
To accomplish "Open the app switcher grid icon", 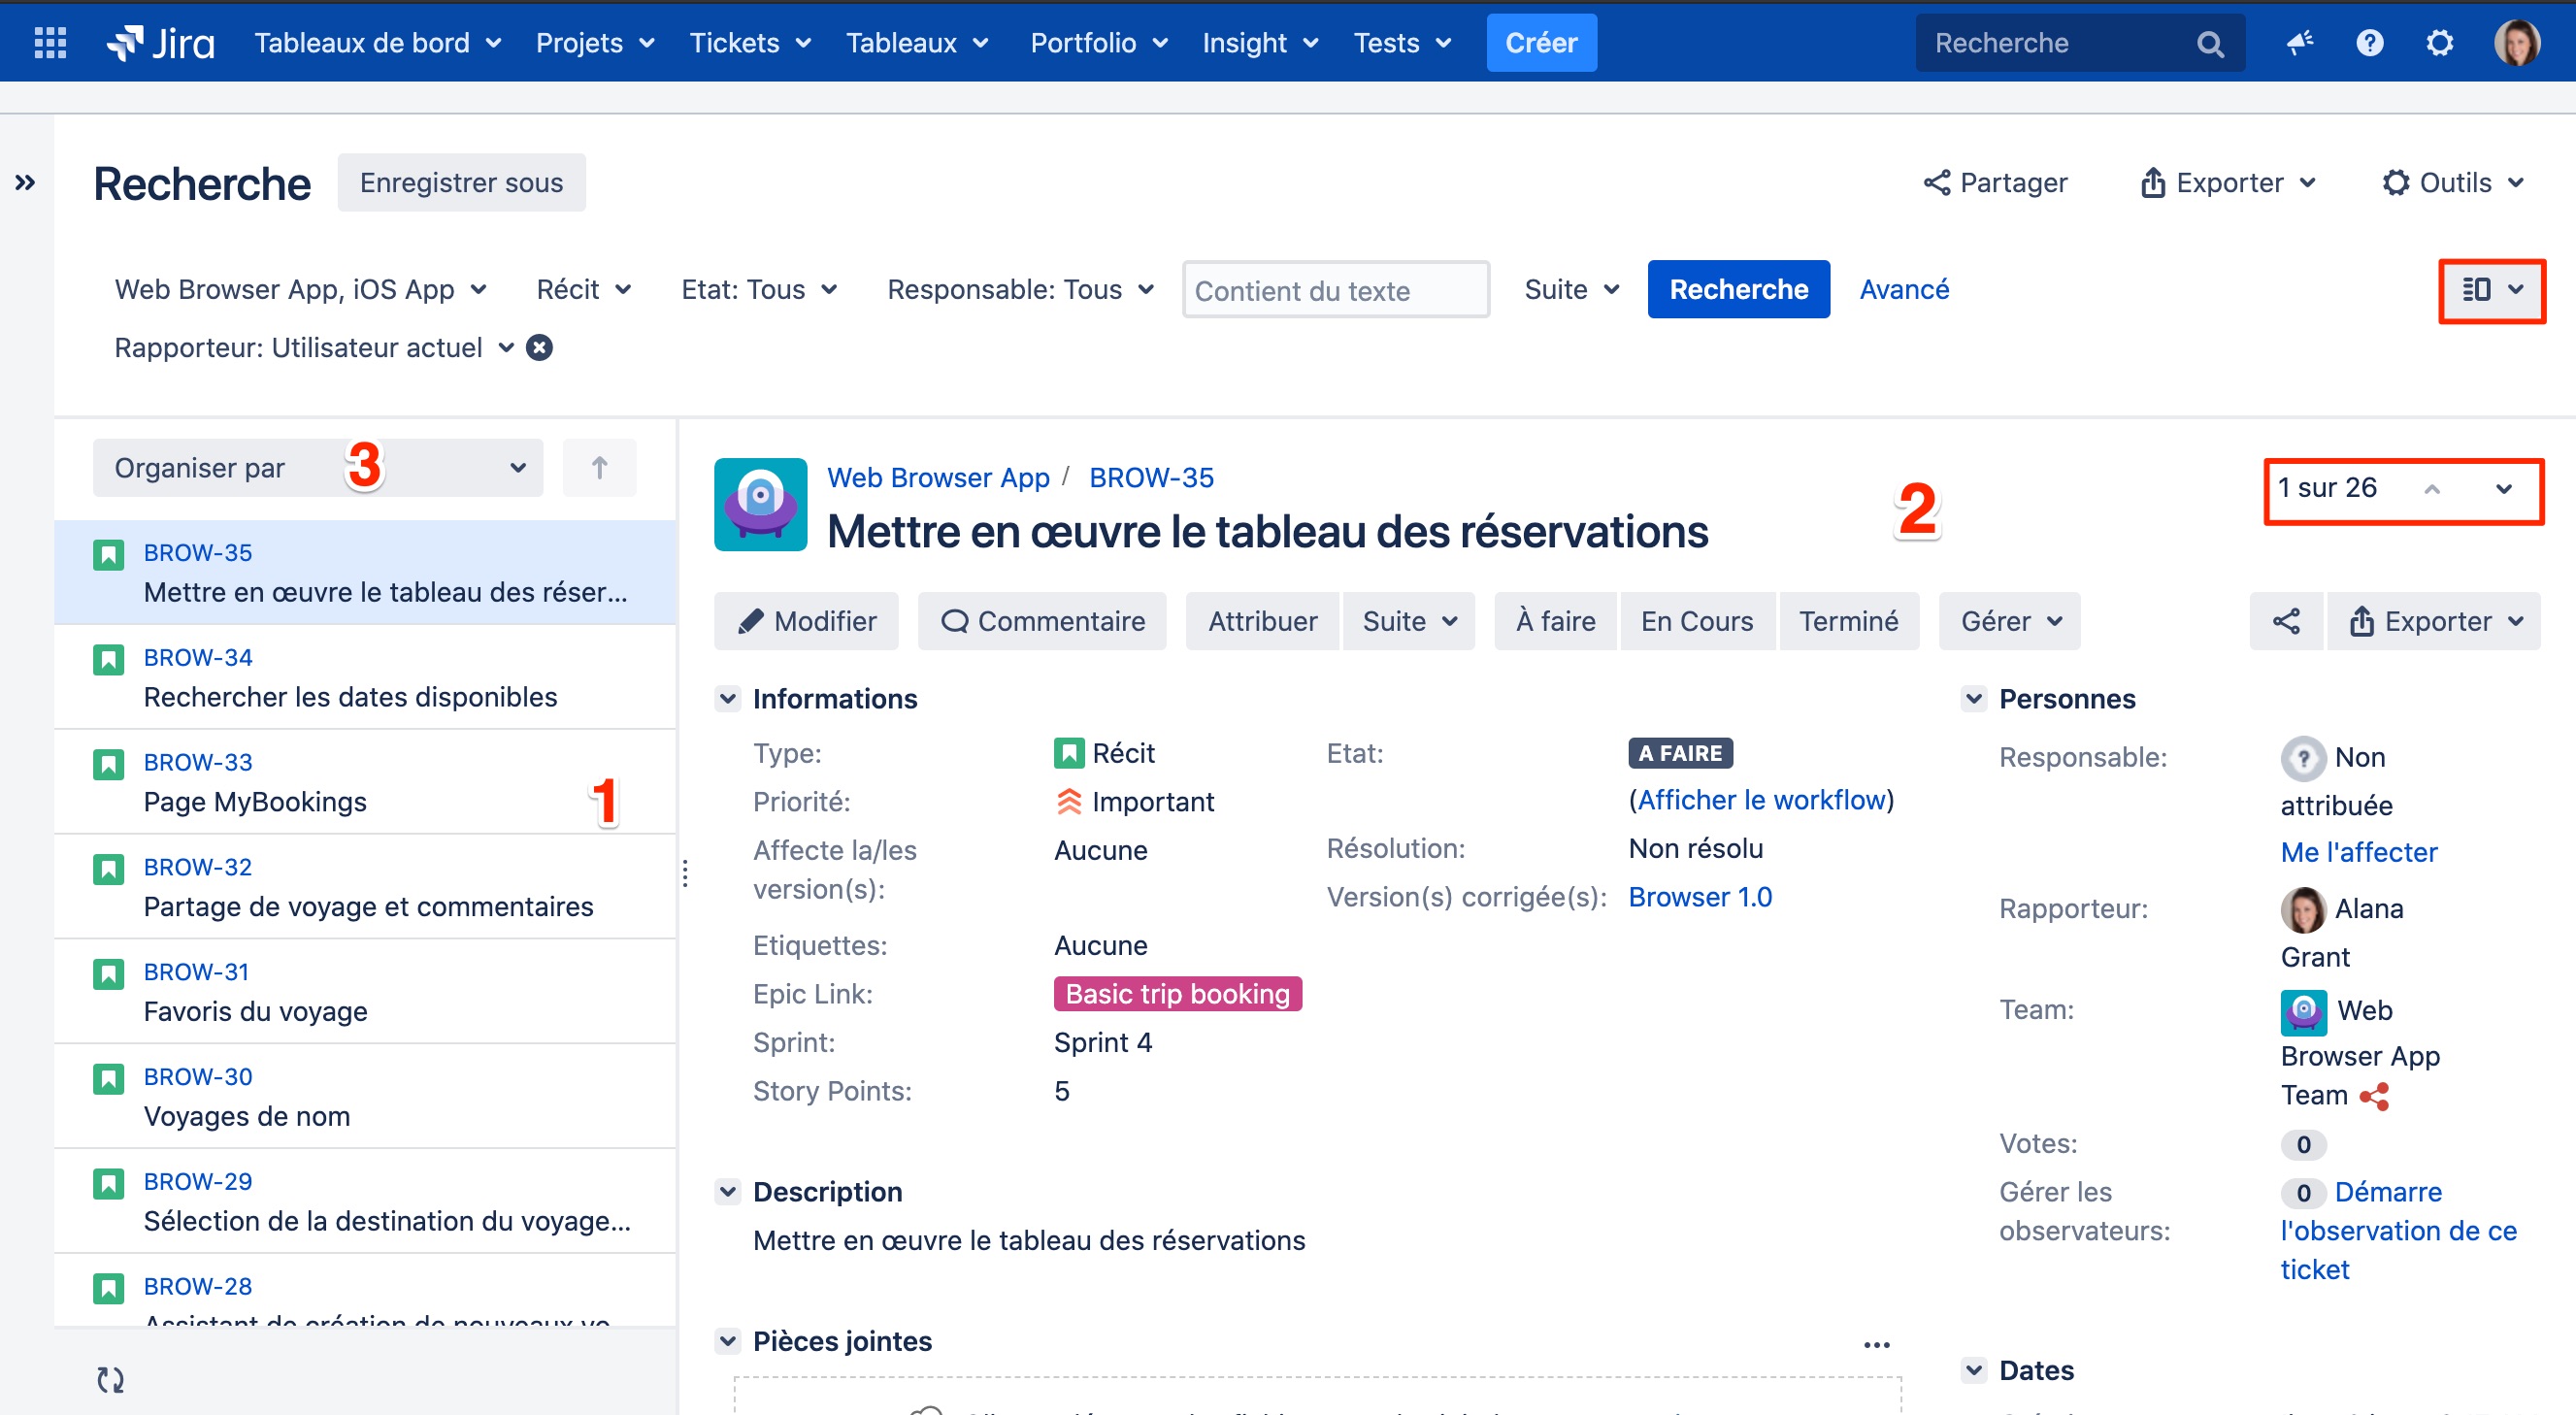I will (49, 43).
